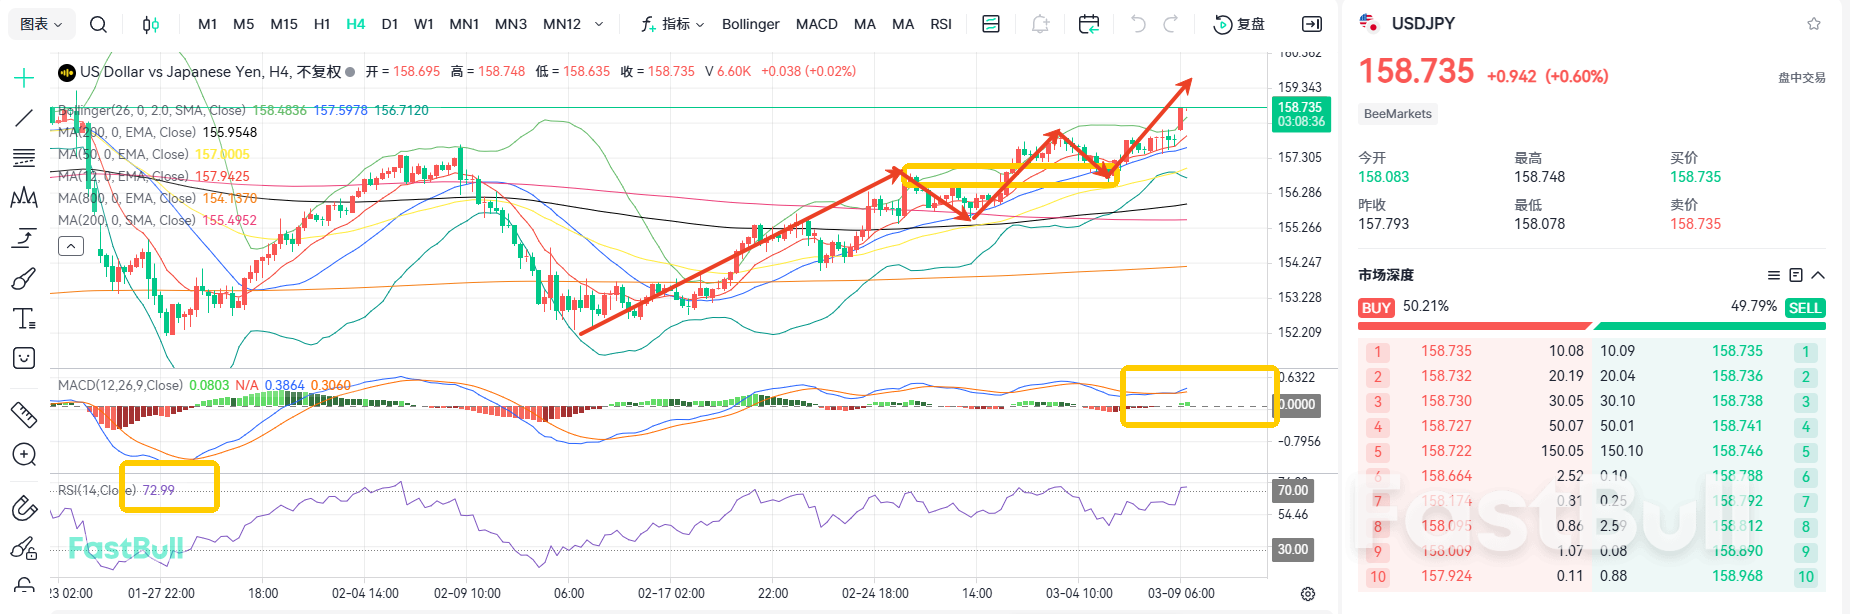Image resolution: width=1850 pixels, height=614 pixels.
Task: Switch to H1 timeframe
Action: 322,24
